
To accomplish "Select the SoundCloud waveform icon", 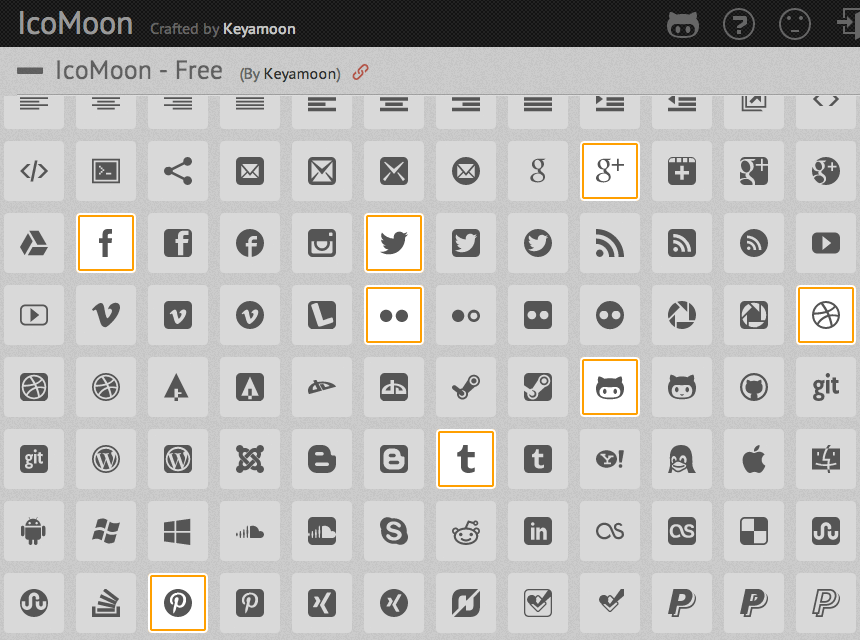I will [x=250, y=531].
